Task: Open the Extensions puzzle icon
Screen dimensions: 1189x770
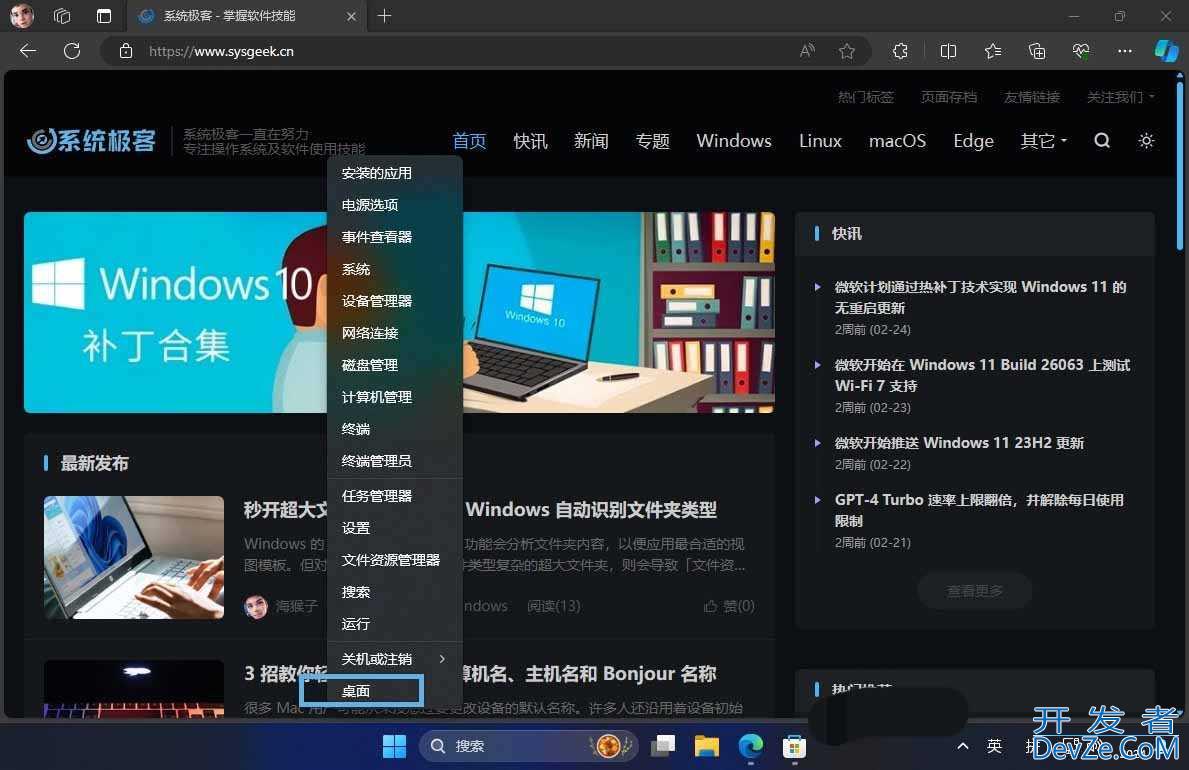Action: (900, 51)
